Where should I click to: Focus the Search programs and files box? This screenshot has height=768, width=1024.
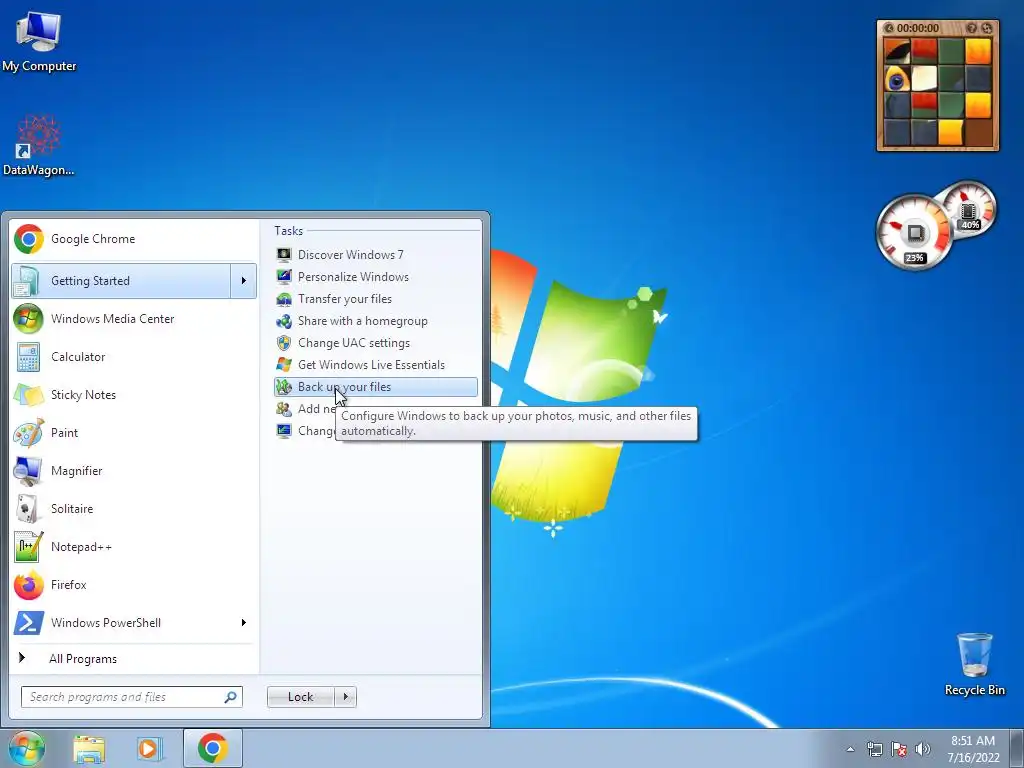tap(132, 697)
